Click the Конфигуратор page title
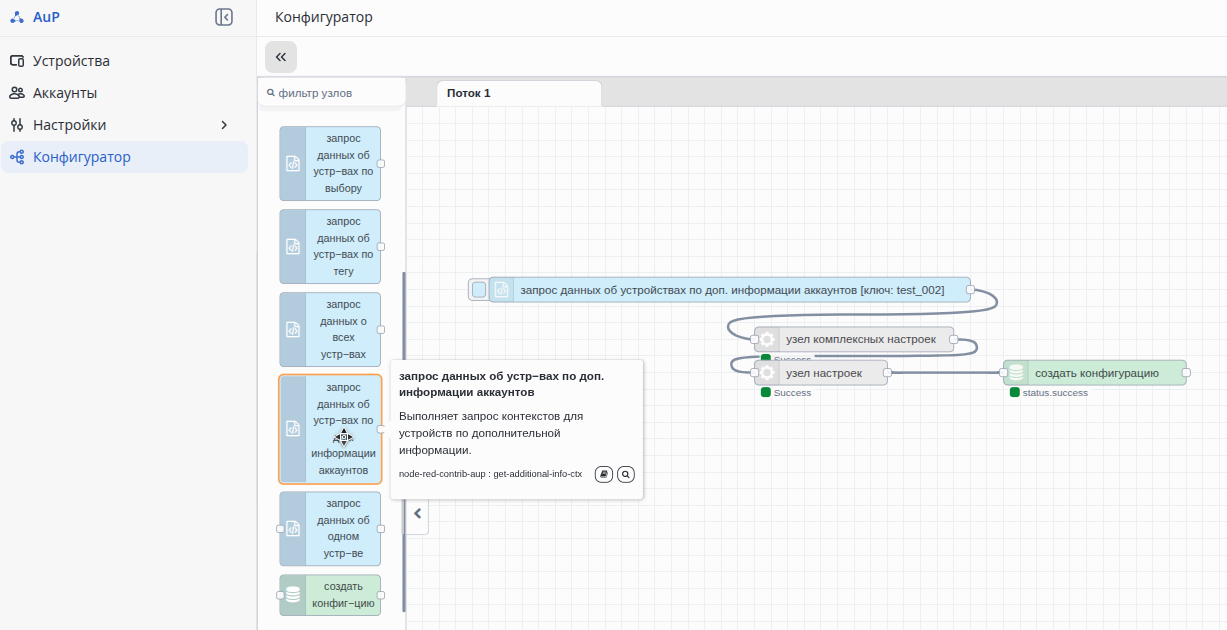Viewport: 1227px width, 630px height. tap(324, 17)
